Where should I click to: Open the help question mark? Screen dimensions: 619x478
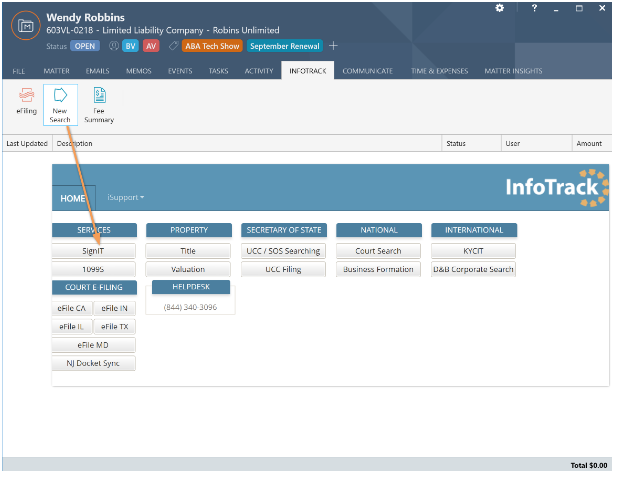pos(534,8)
